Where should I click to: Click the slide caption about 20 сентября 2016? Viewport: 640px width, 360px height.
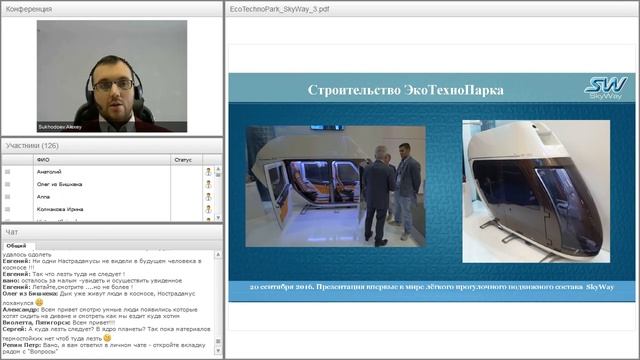(x=431, y=287)
